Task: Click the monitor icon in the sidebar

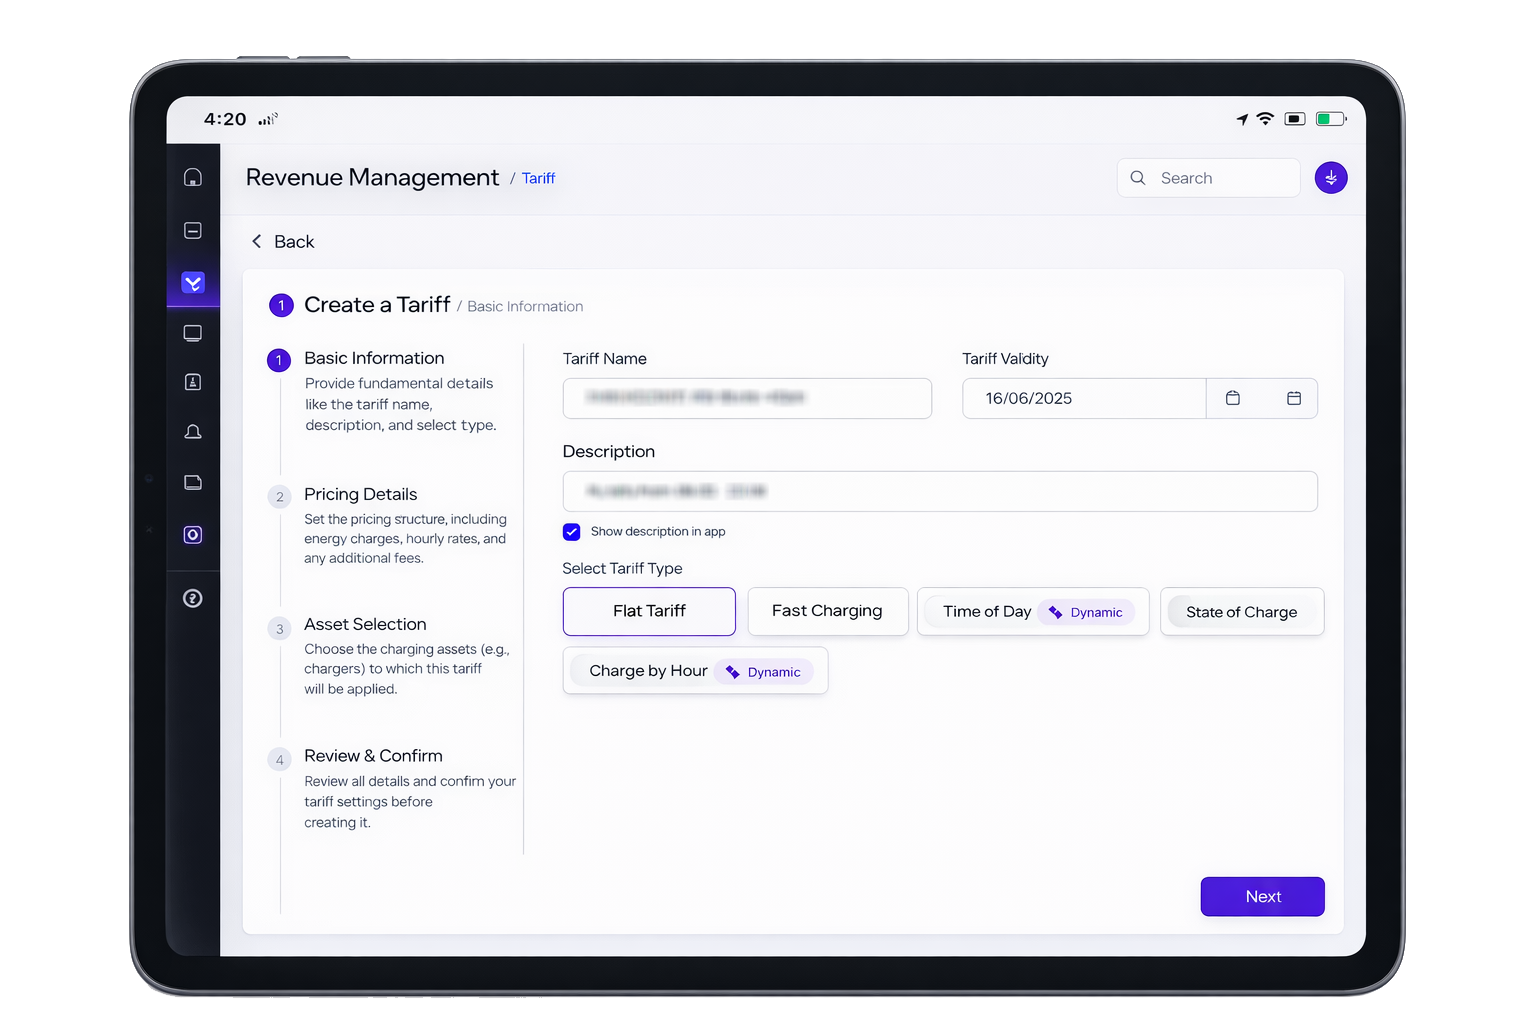Action: pyautogui.click(x=193, y=333)
